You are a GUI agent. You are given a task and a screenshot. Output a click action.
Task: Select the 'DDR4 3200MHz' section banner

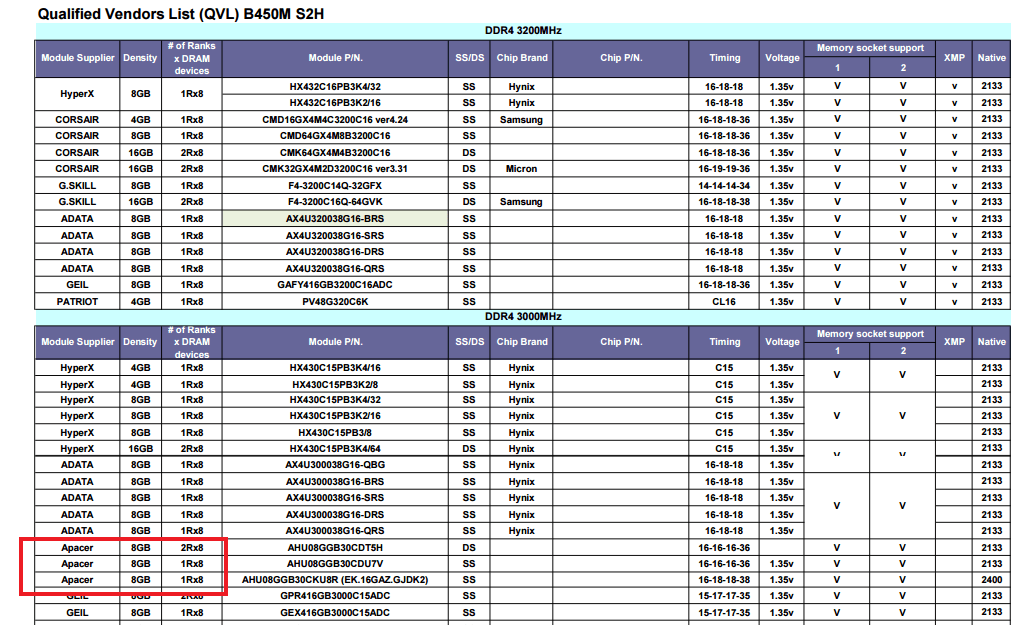point(523,31)
